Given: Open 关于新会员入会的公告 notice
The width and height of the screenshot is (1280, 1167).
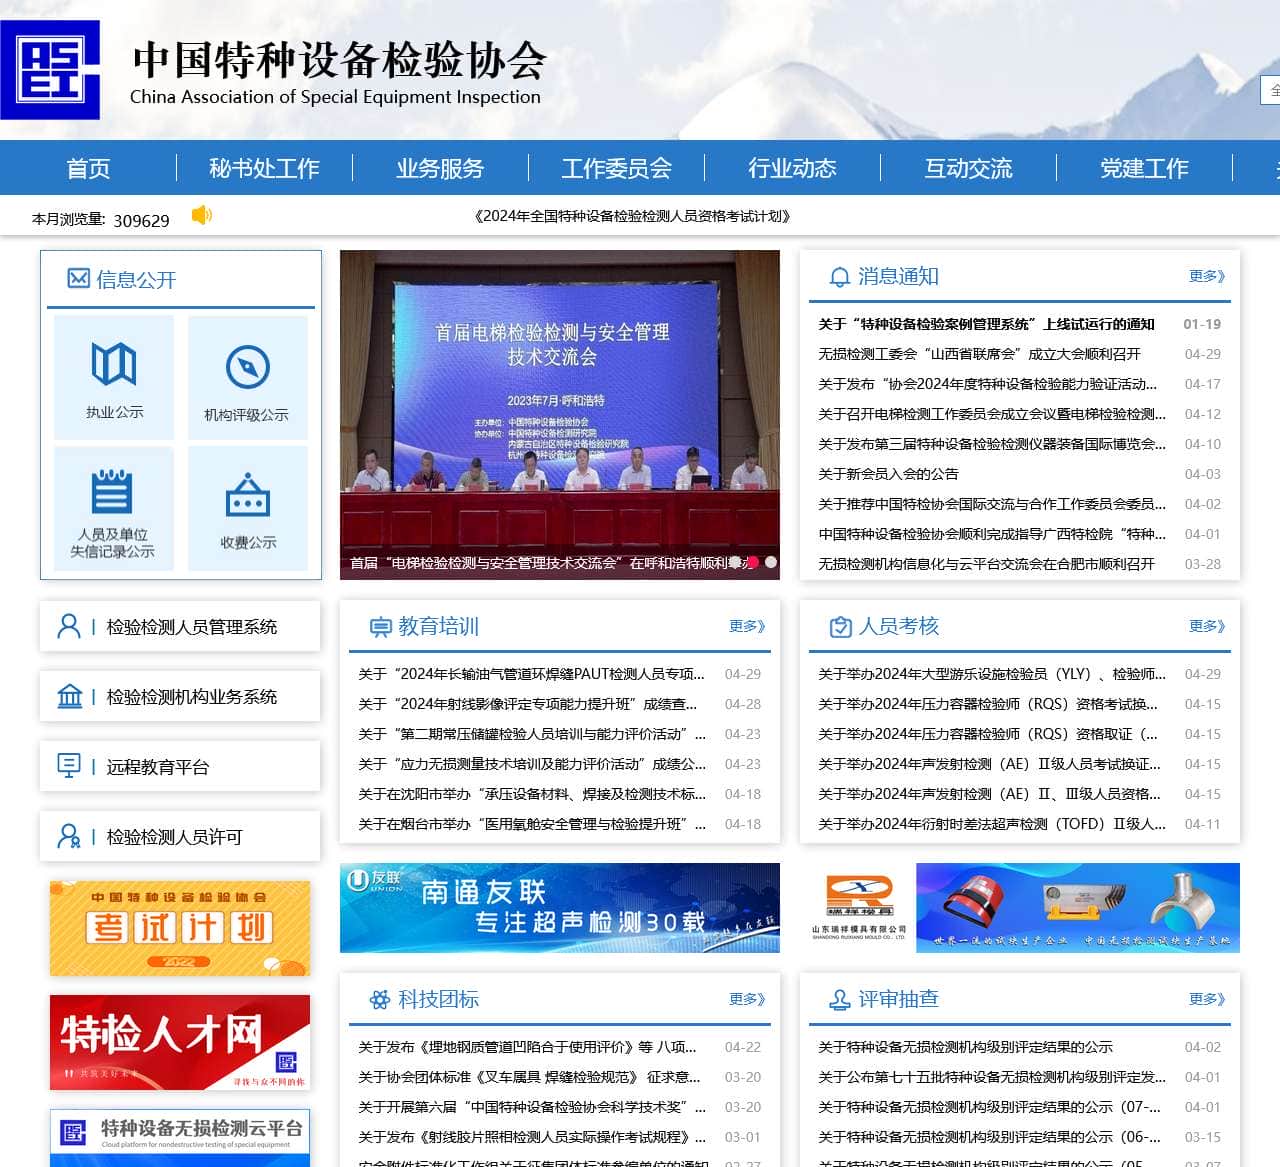Looking at the screenshot, I should [x=888, y=474].
